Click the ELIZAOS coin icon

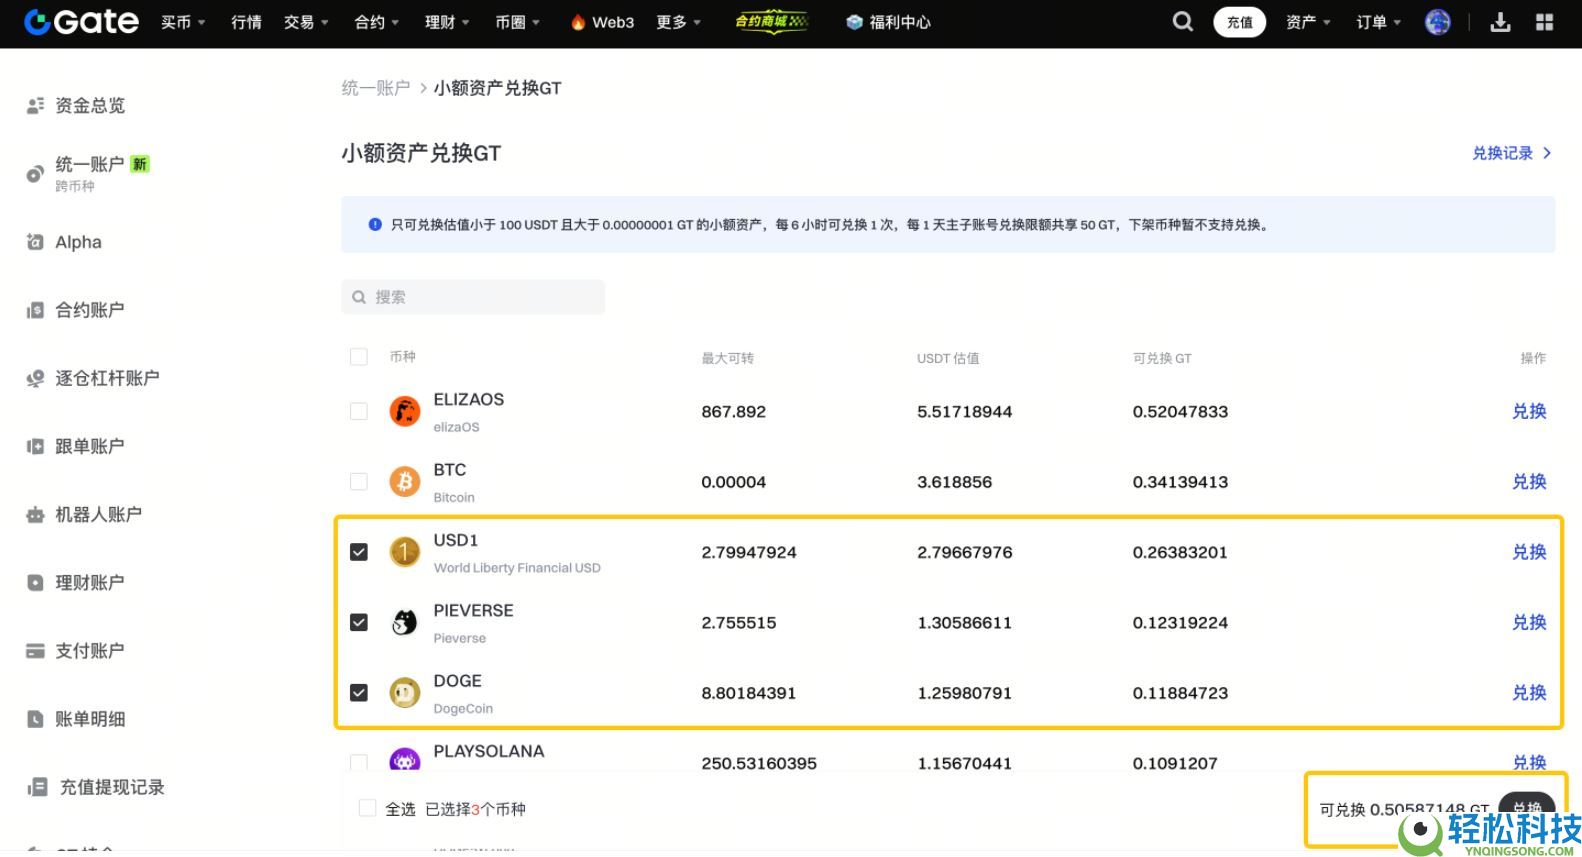coord(404,411)
